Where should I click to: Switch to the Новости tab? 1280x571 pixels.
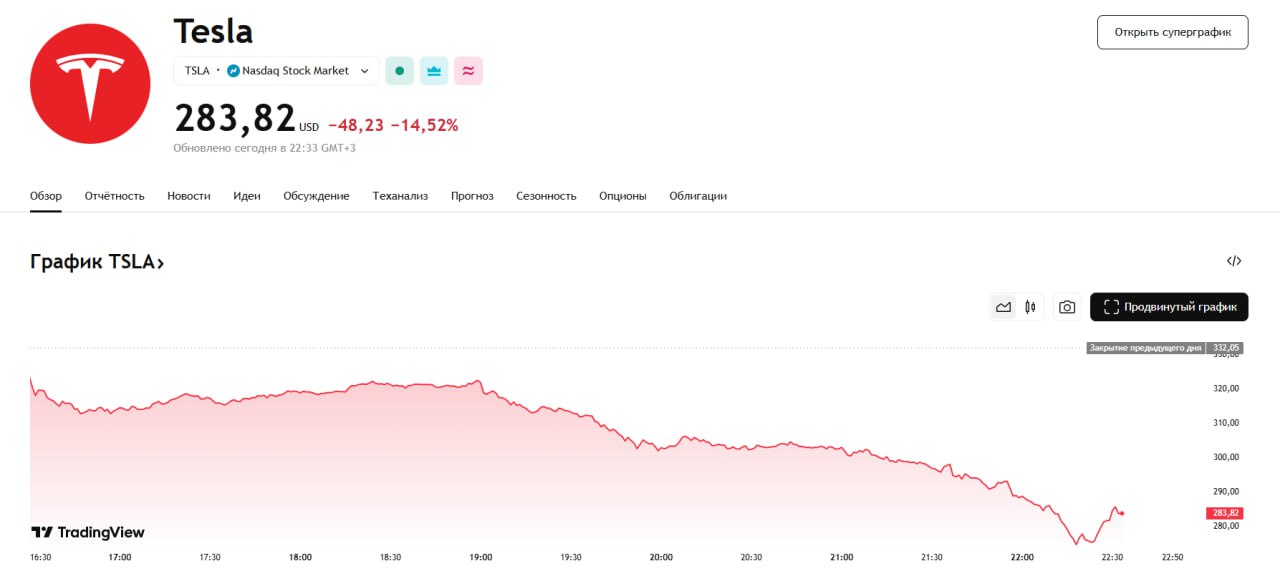coord(189,196)
